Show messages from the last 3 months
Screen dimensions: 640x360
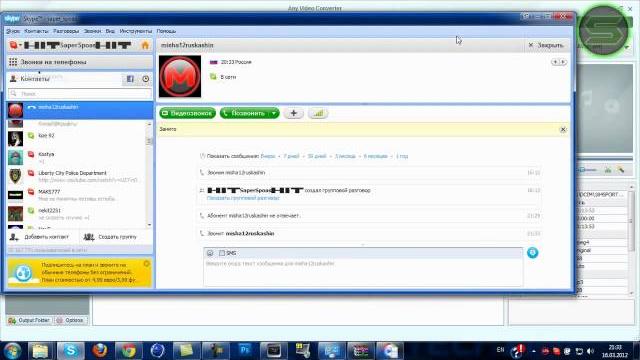tap(345, 156)
